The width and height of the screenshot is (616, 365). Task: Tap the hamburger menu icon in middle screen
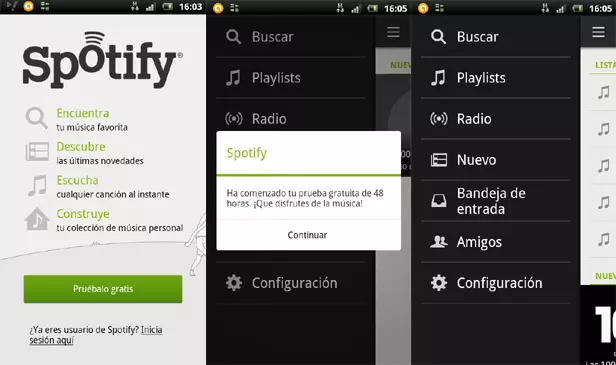(x=393, y=32)
